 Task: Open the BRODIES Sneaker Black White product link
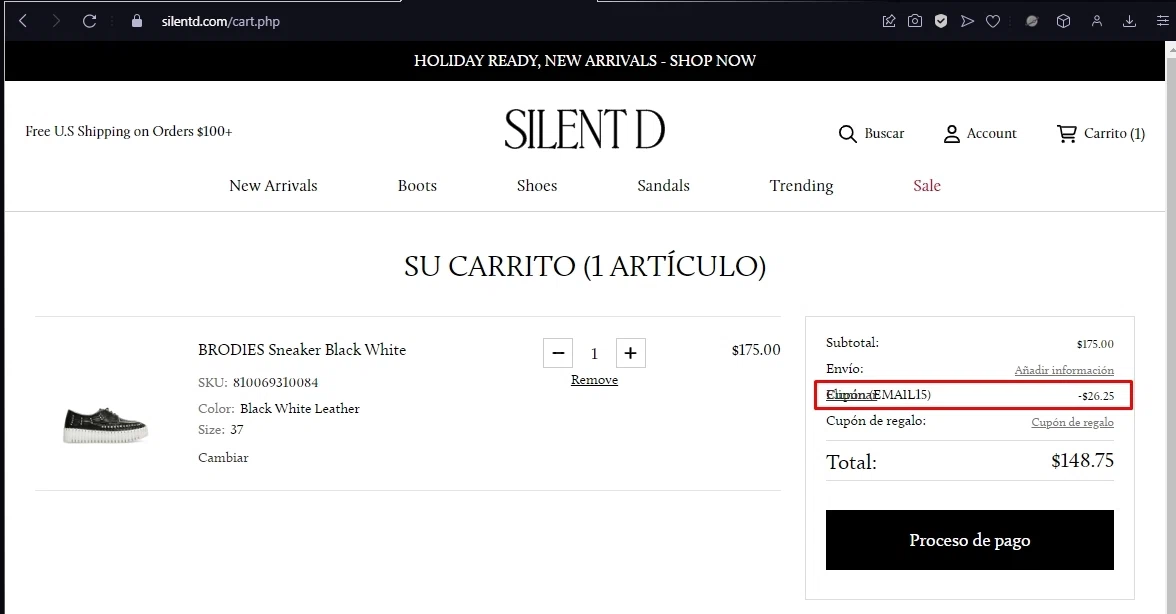pyautogui.click(x=302, y=349)
